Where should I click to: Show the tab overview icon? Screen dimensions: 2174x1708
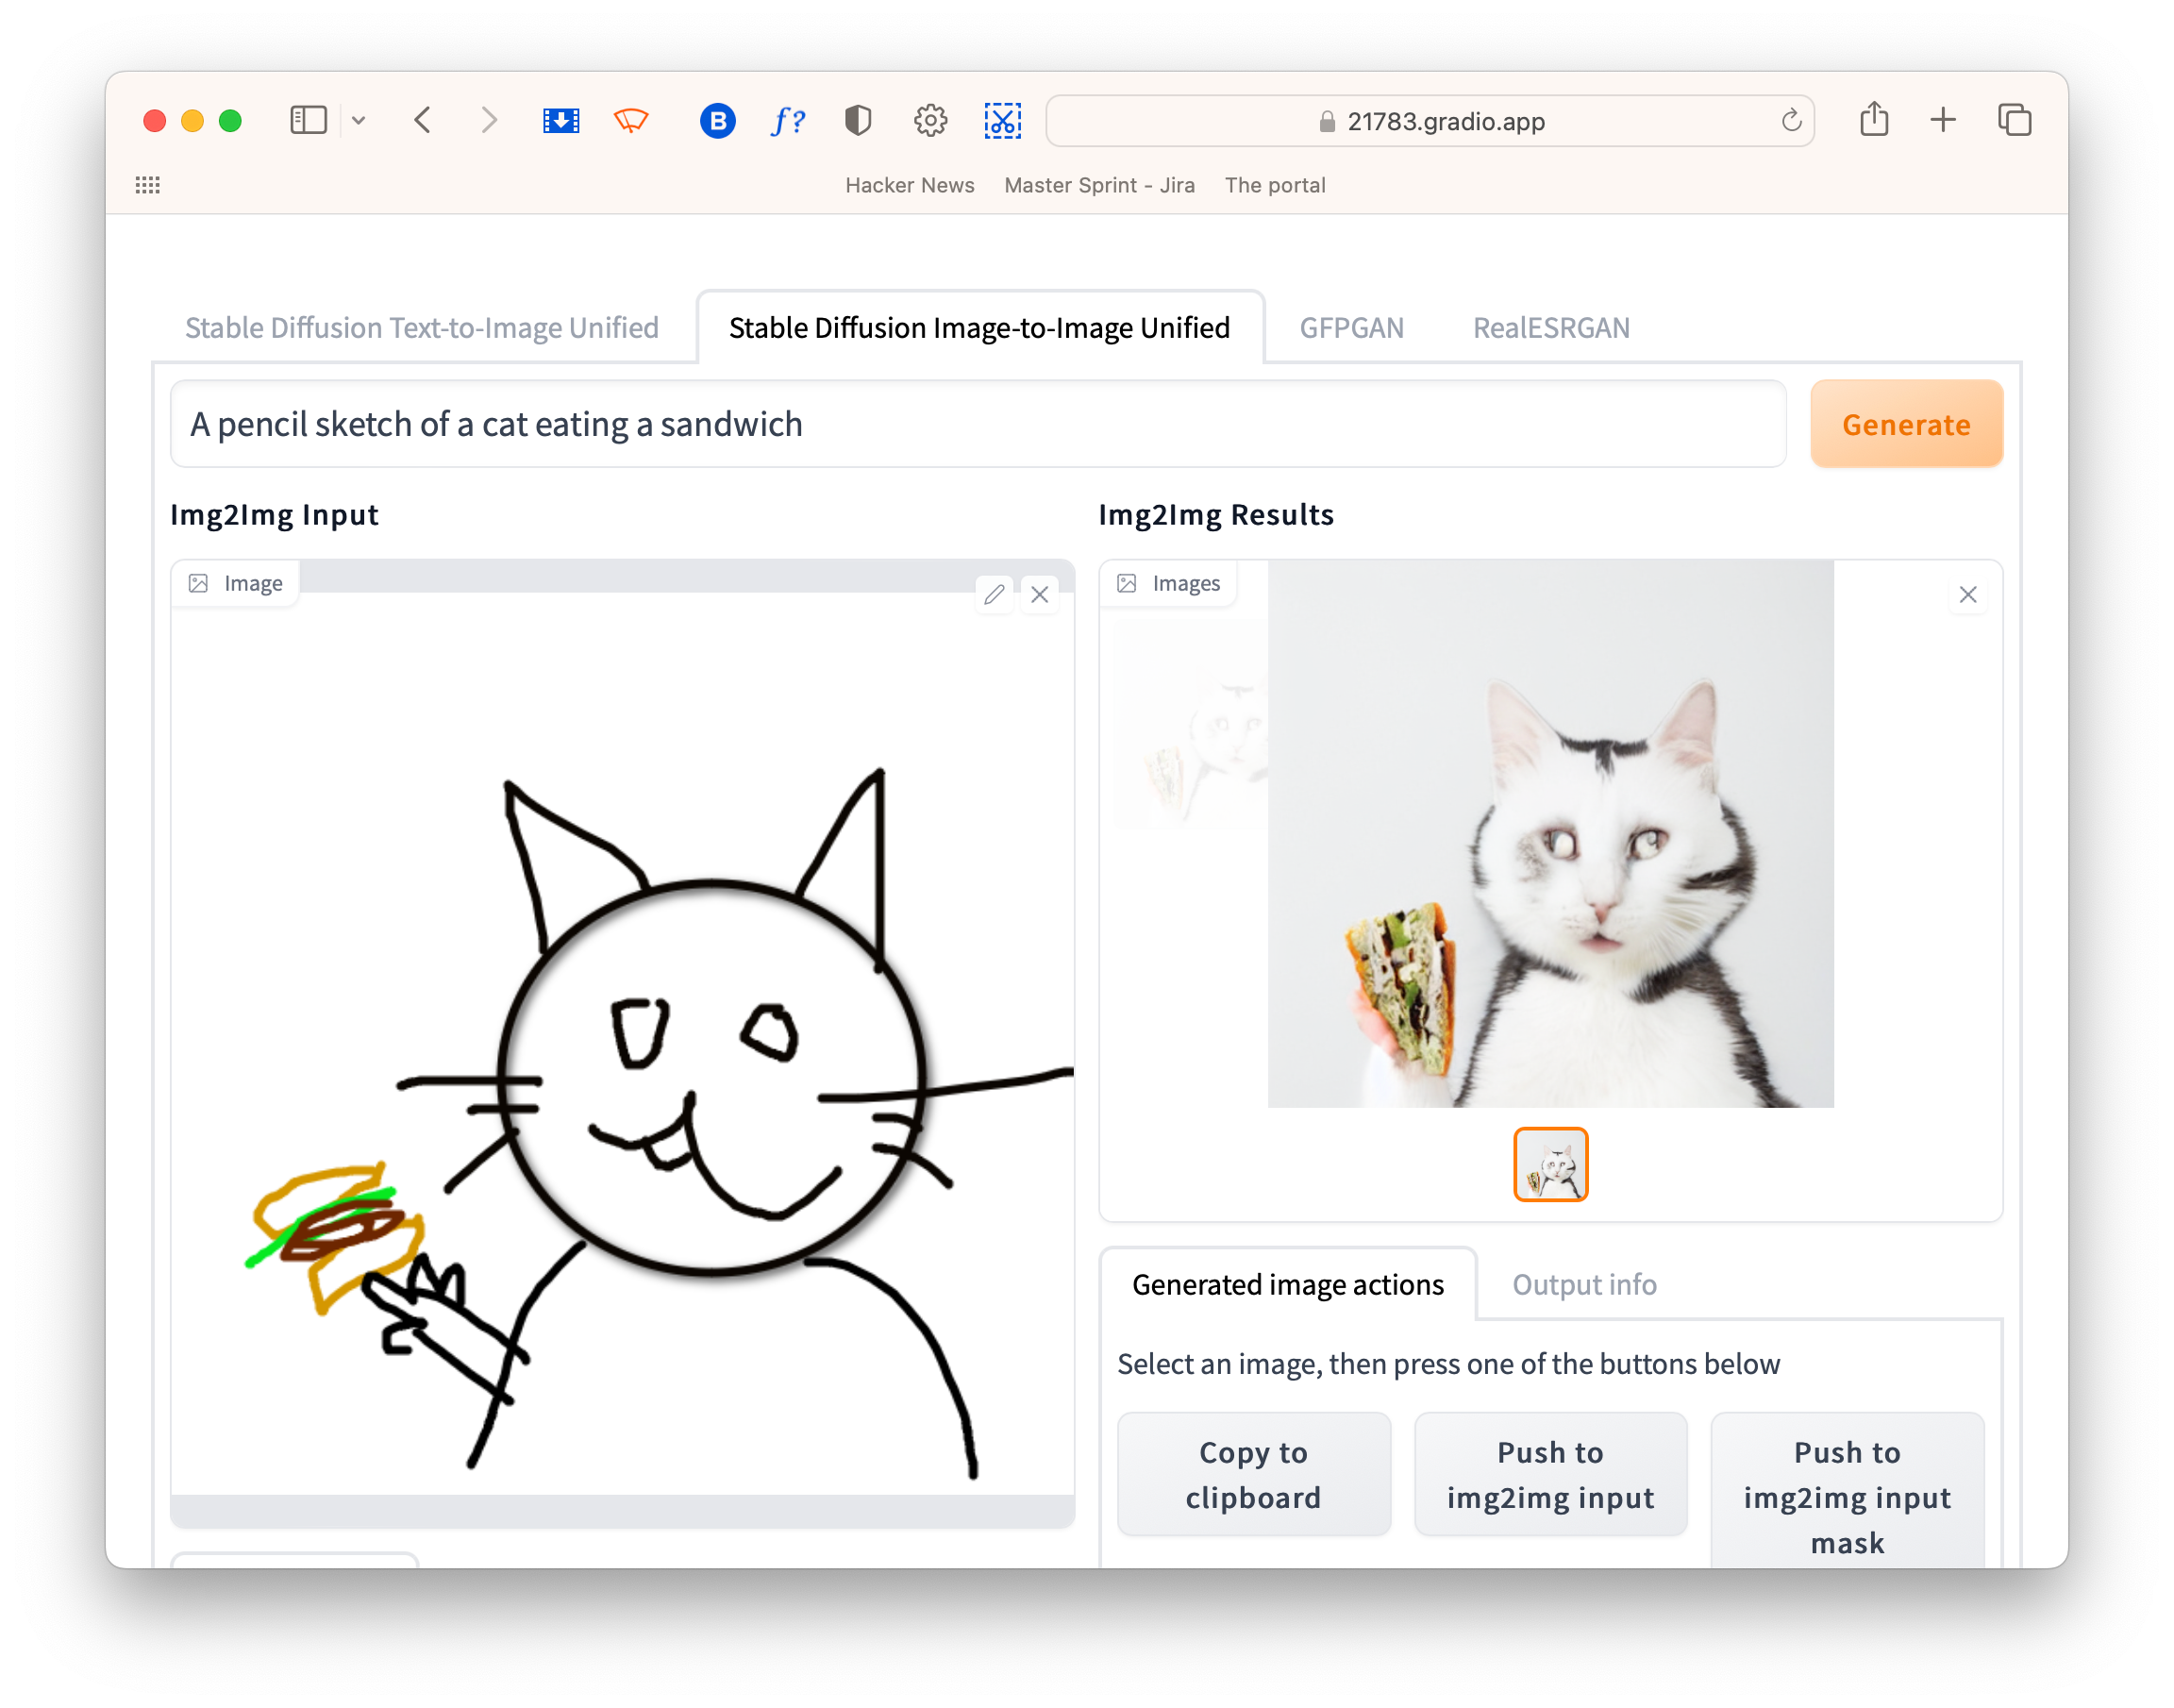2014,121
